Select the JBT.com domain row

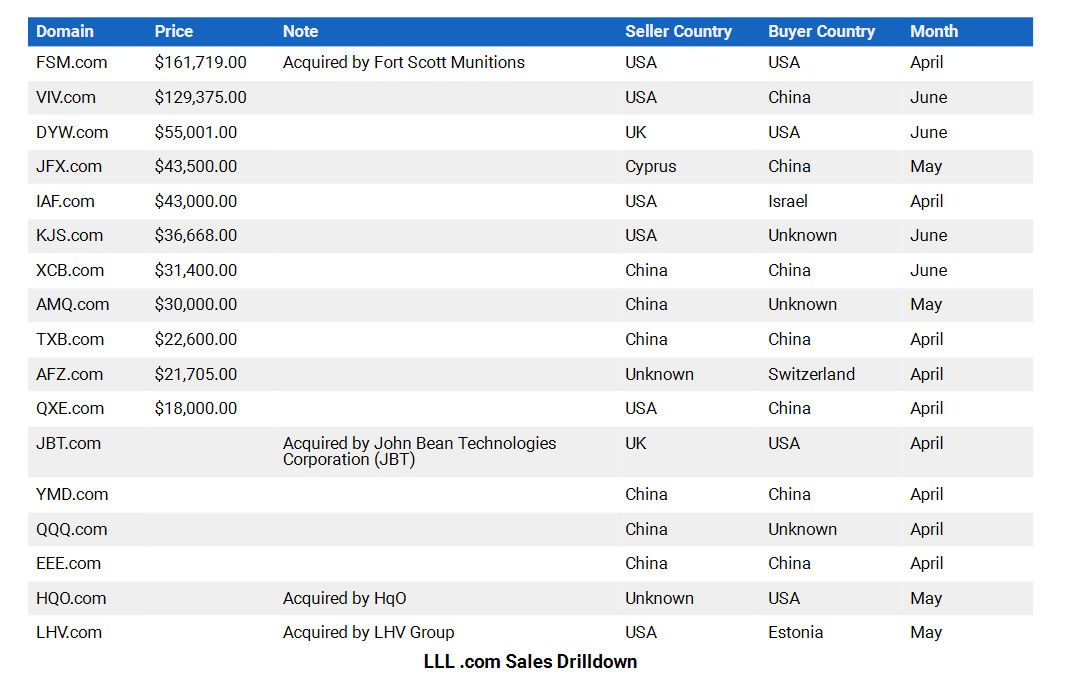(x=530, y=452)
